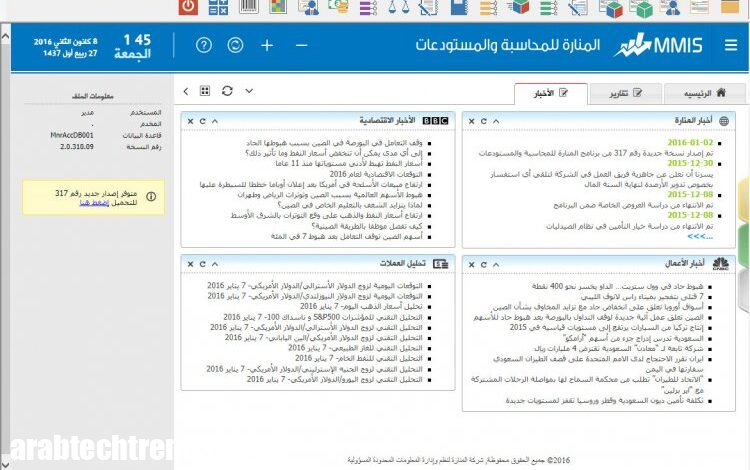Click the اضغط هنا download link
The height and width of the screenshot is (470, 750).
coord(94,203)
